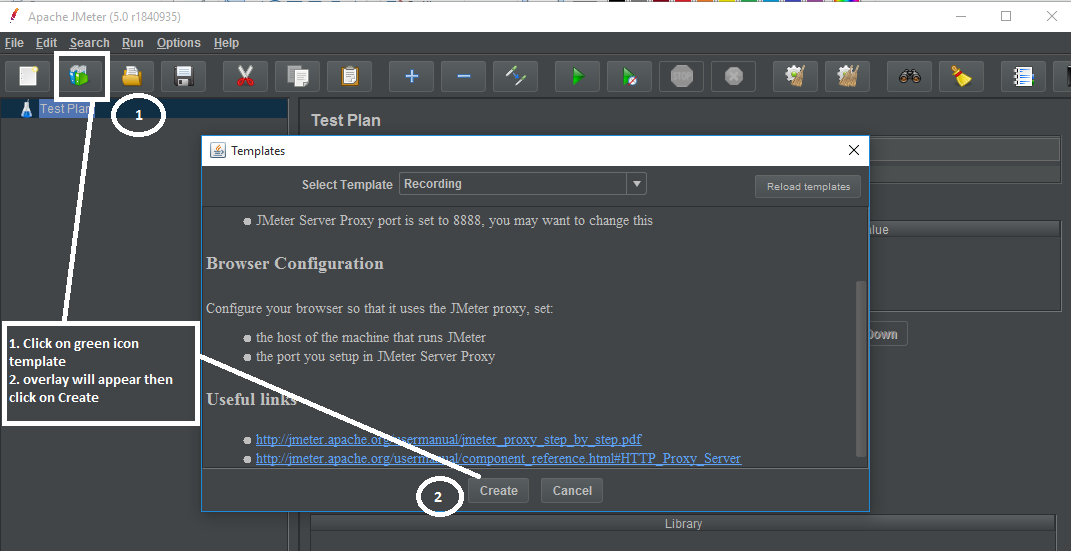Select Test Plan tree node
Image resolution: width=1071 pixels, height=551 pixels.
64,109
